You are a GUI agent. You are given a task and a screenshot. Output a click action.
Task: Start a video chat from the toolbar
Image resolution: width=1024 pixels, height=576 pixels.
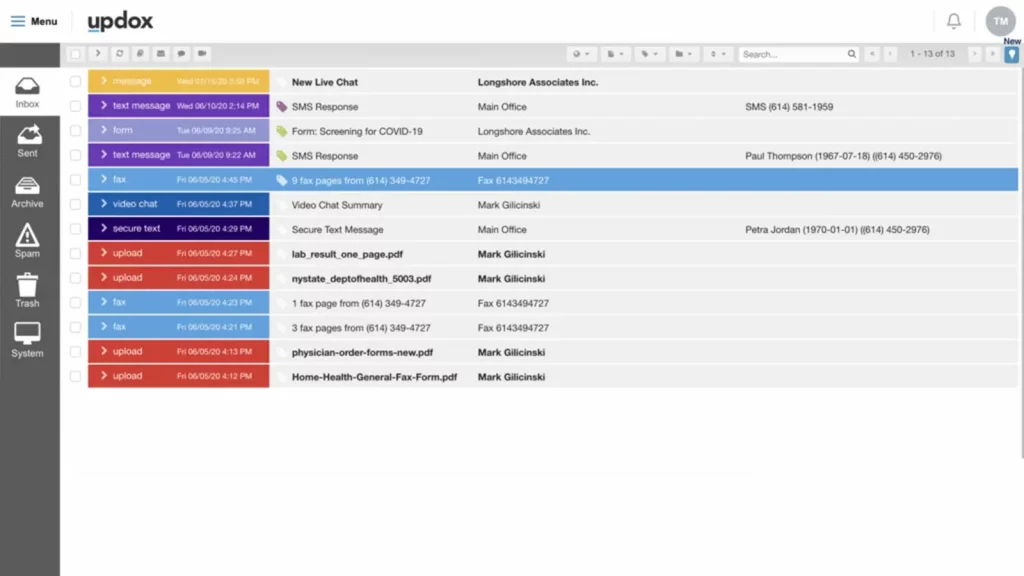coord(203,53)
